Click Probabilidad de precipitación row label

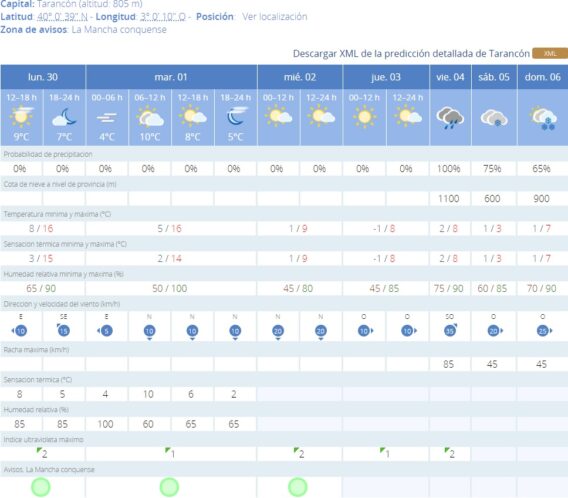click(48, 154)
